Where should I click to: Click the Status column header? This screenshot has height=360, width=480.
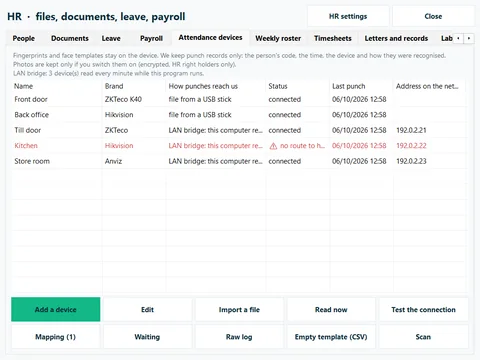[298, 86]
